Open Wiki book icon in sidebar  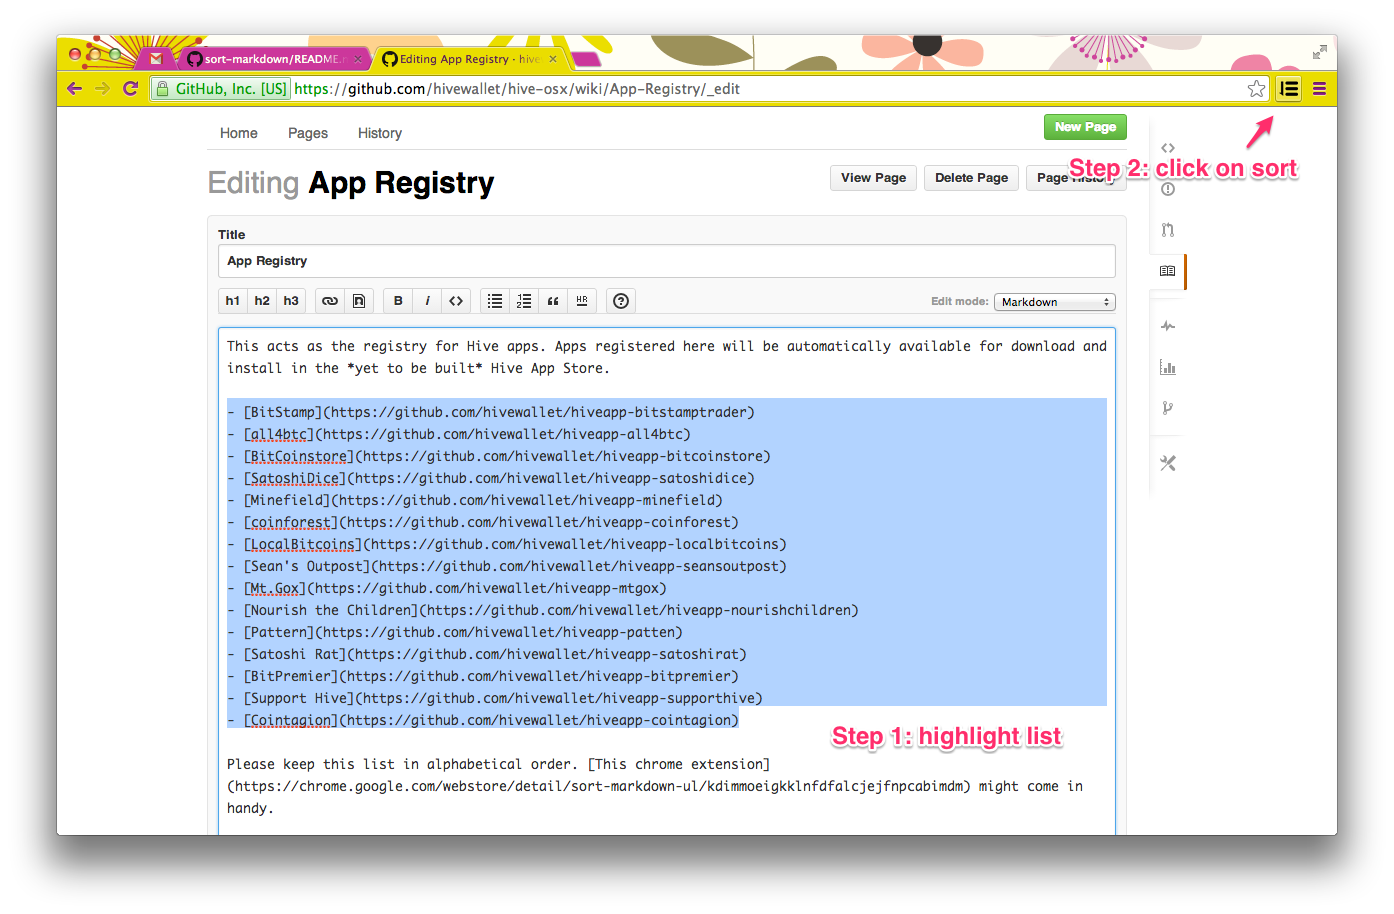tap(1167, 271)
